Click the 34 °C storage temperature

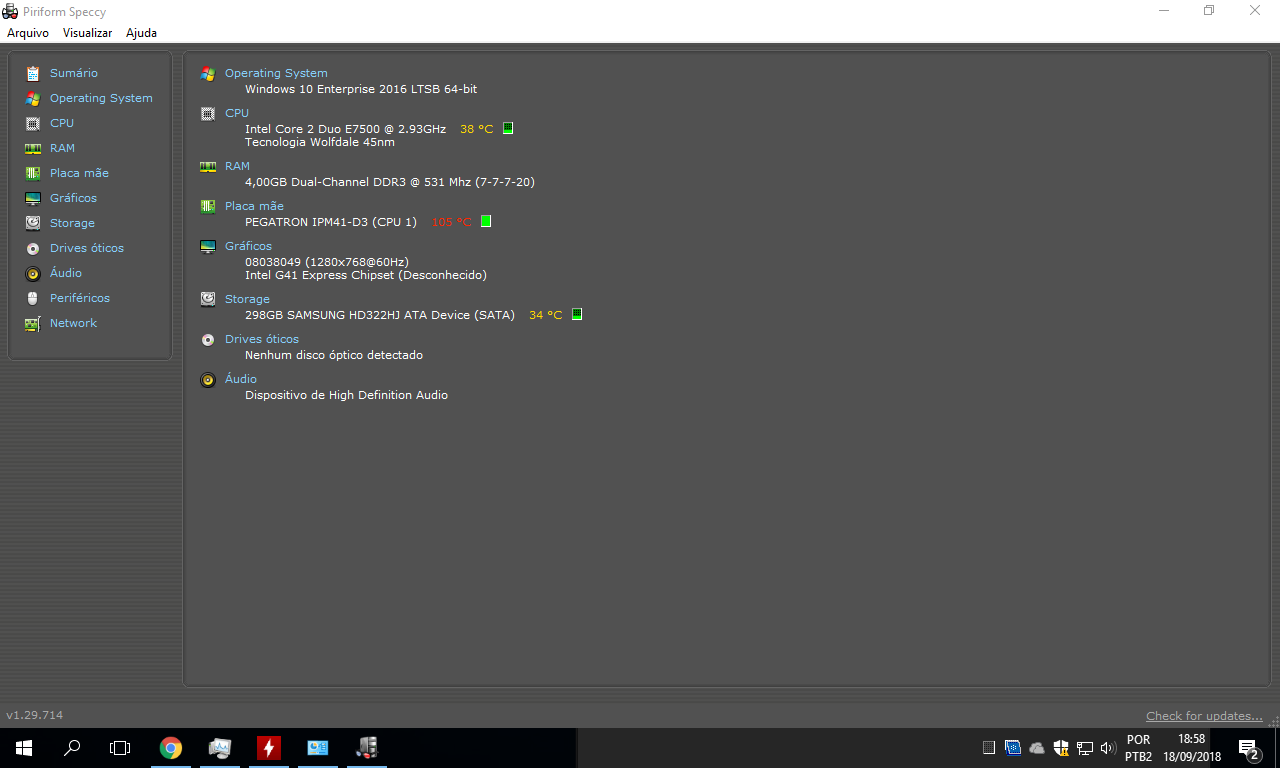click(x=545, y=315)
